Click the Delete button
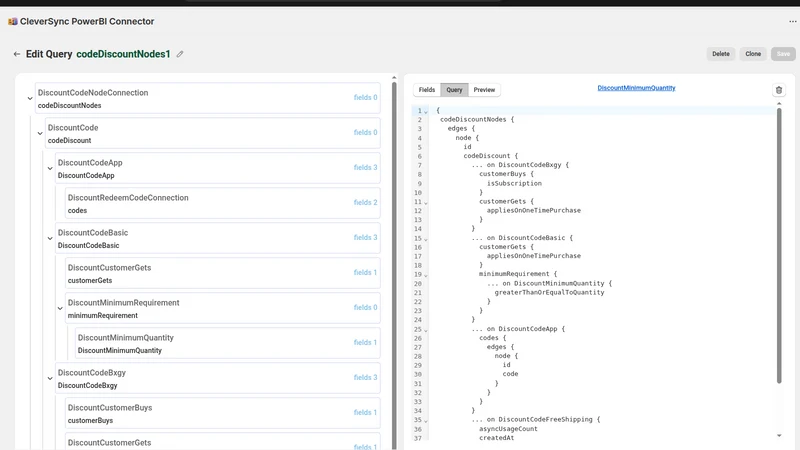 tap(721, 54)
